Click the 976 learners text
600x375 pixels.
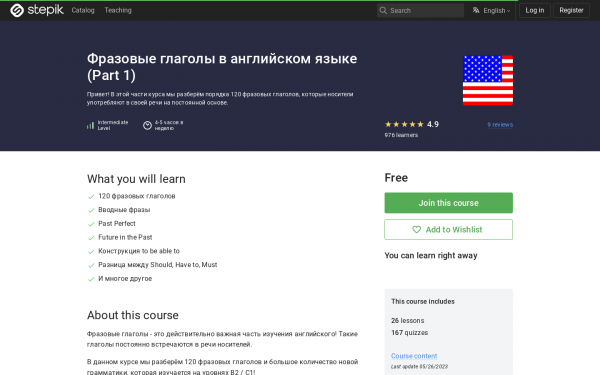(401, 135)
